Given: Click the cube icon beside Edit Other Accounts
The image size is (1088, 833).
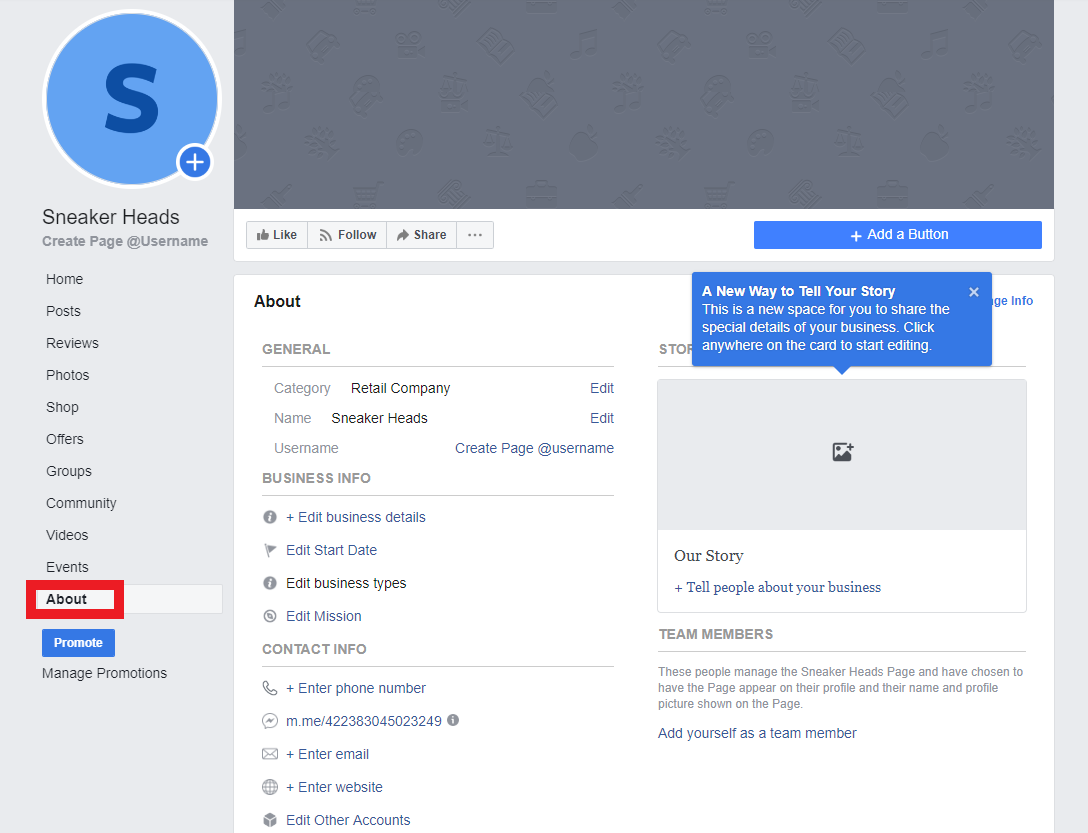Looking at the screenshot, I should (x=270, y=820).
